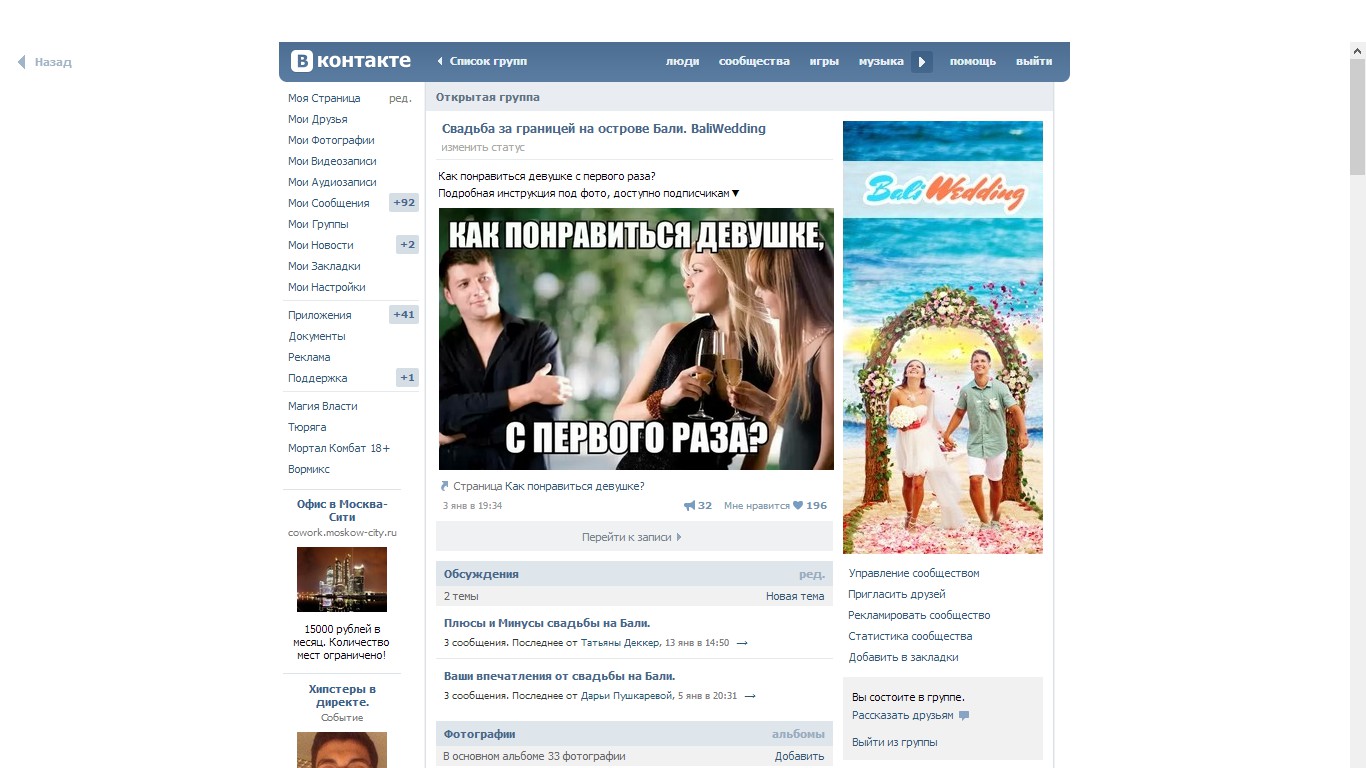
Task: Click the arrow after Ваши впечатления discussion
Action: (x=750, y=696)
